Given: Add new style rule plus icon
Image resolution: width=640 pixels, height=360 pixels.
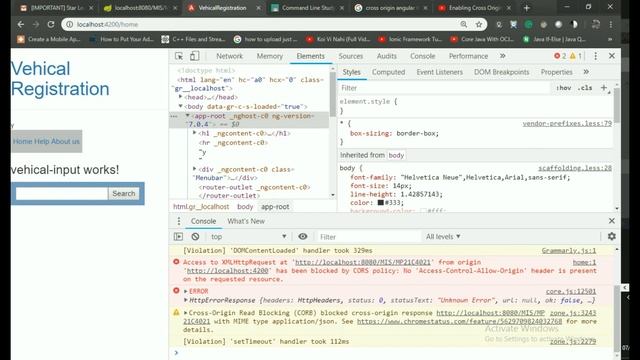Looking at the screenshot, I should point(604,87).
